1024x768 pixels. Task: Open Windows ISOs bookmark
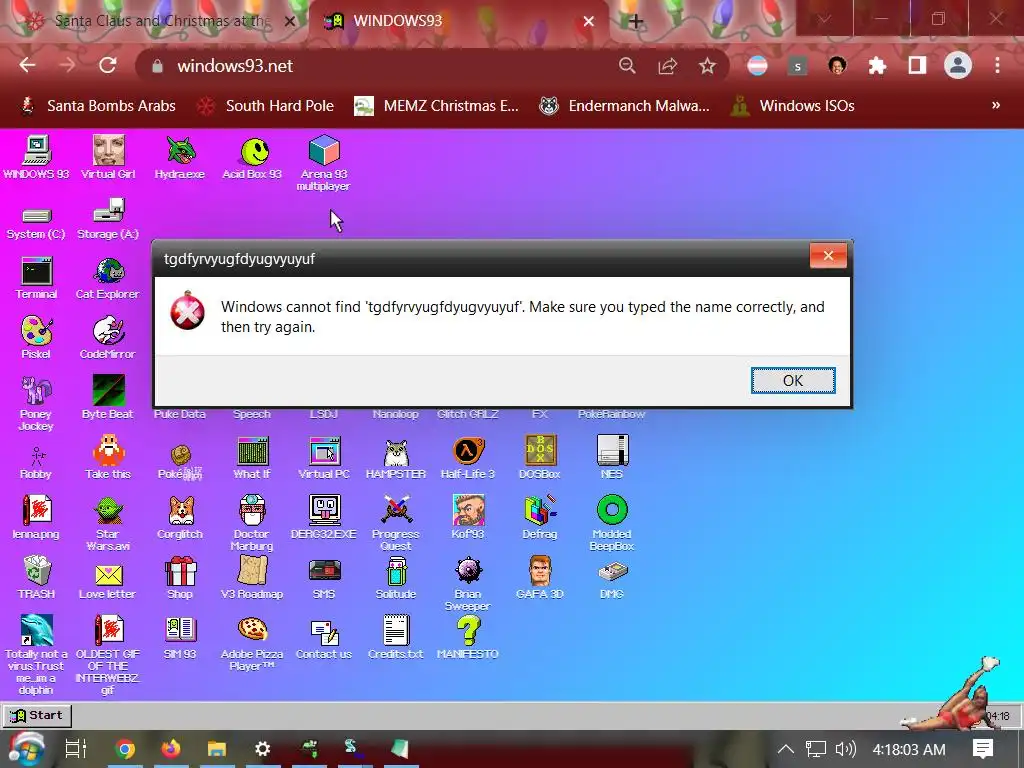(793, 106)
